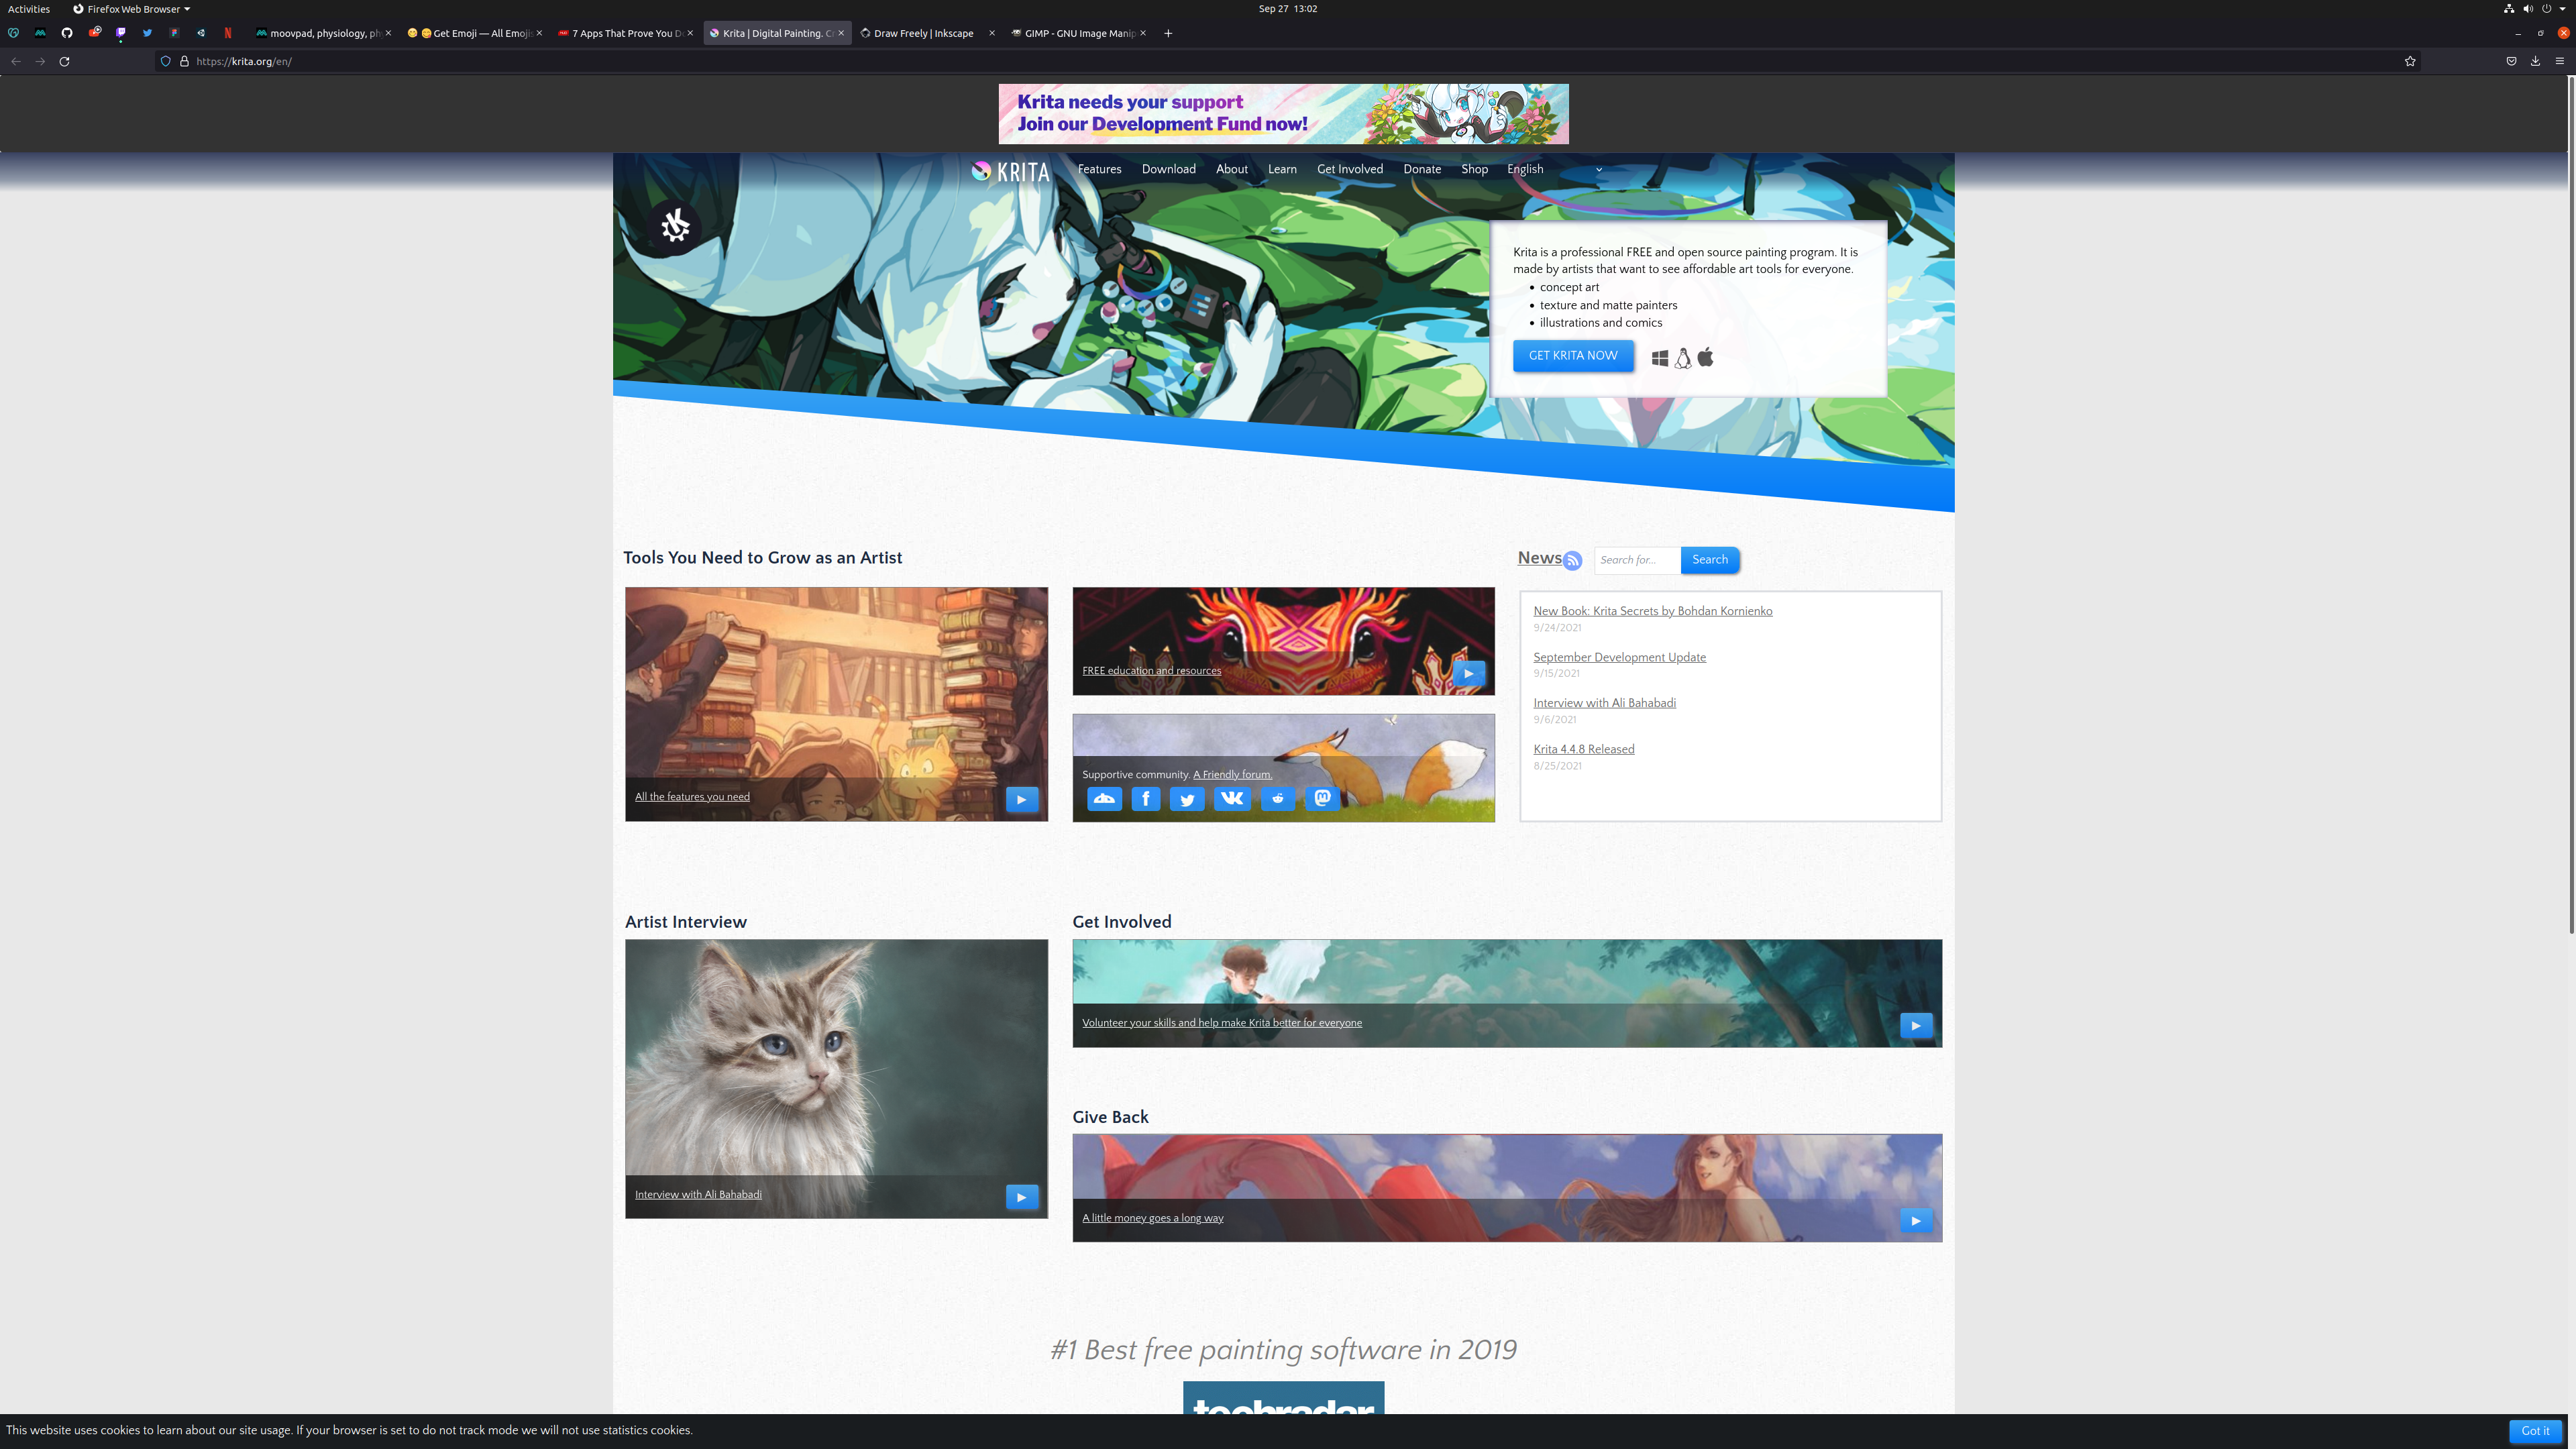2576x1449 pixels.
Task: Click the tracking protection shield icon
Action: point(166,61)
